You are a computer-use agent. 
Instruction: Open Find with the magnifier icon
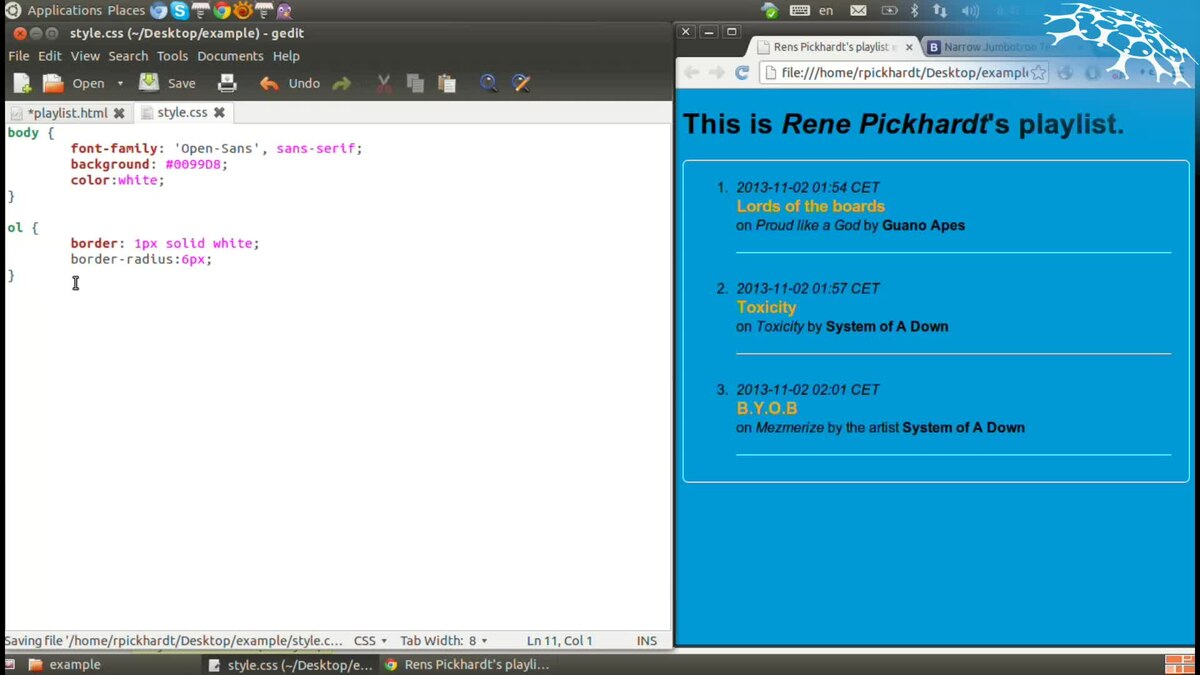pyautogui.click(x=488, y=84)
